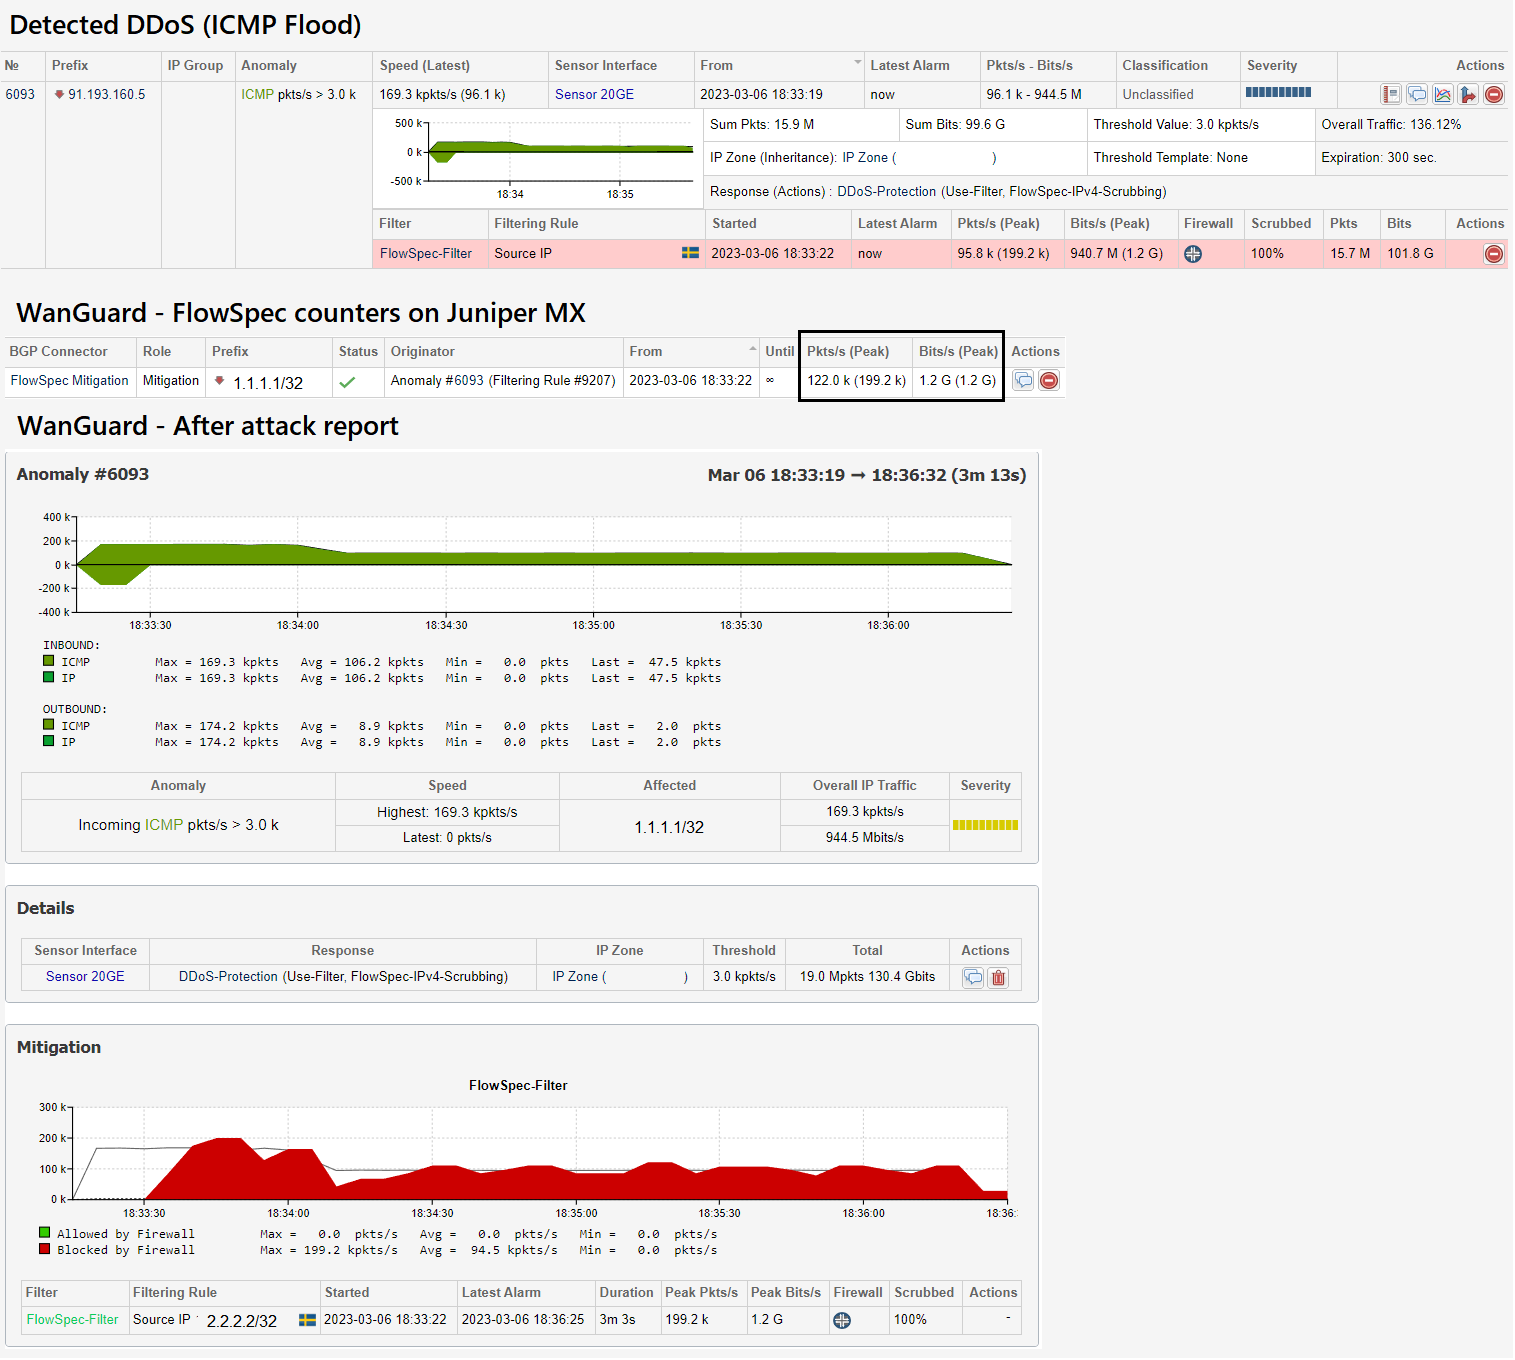Viewport: 1515px width, 1360px height.
Task: Click the Swedish flag next to Source IP filtering rule
Action: pos(689,253)
